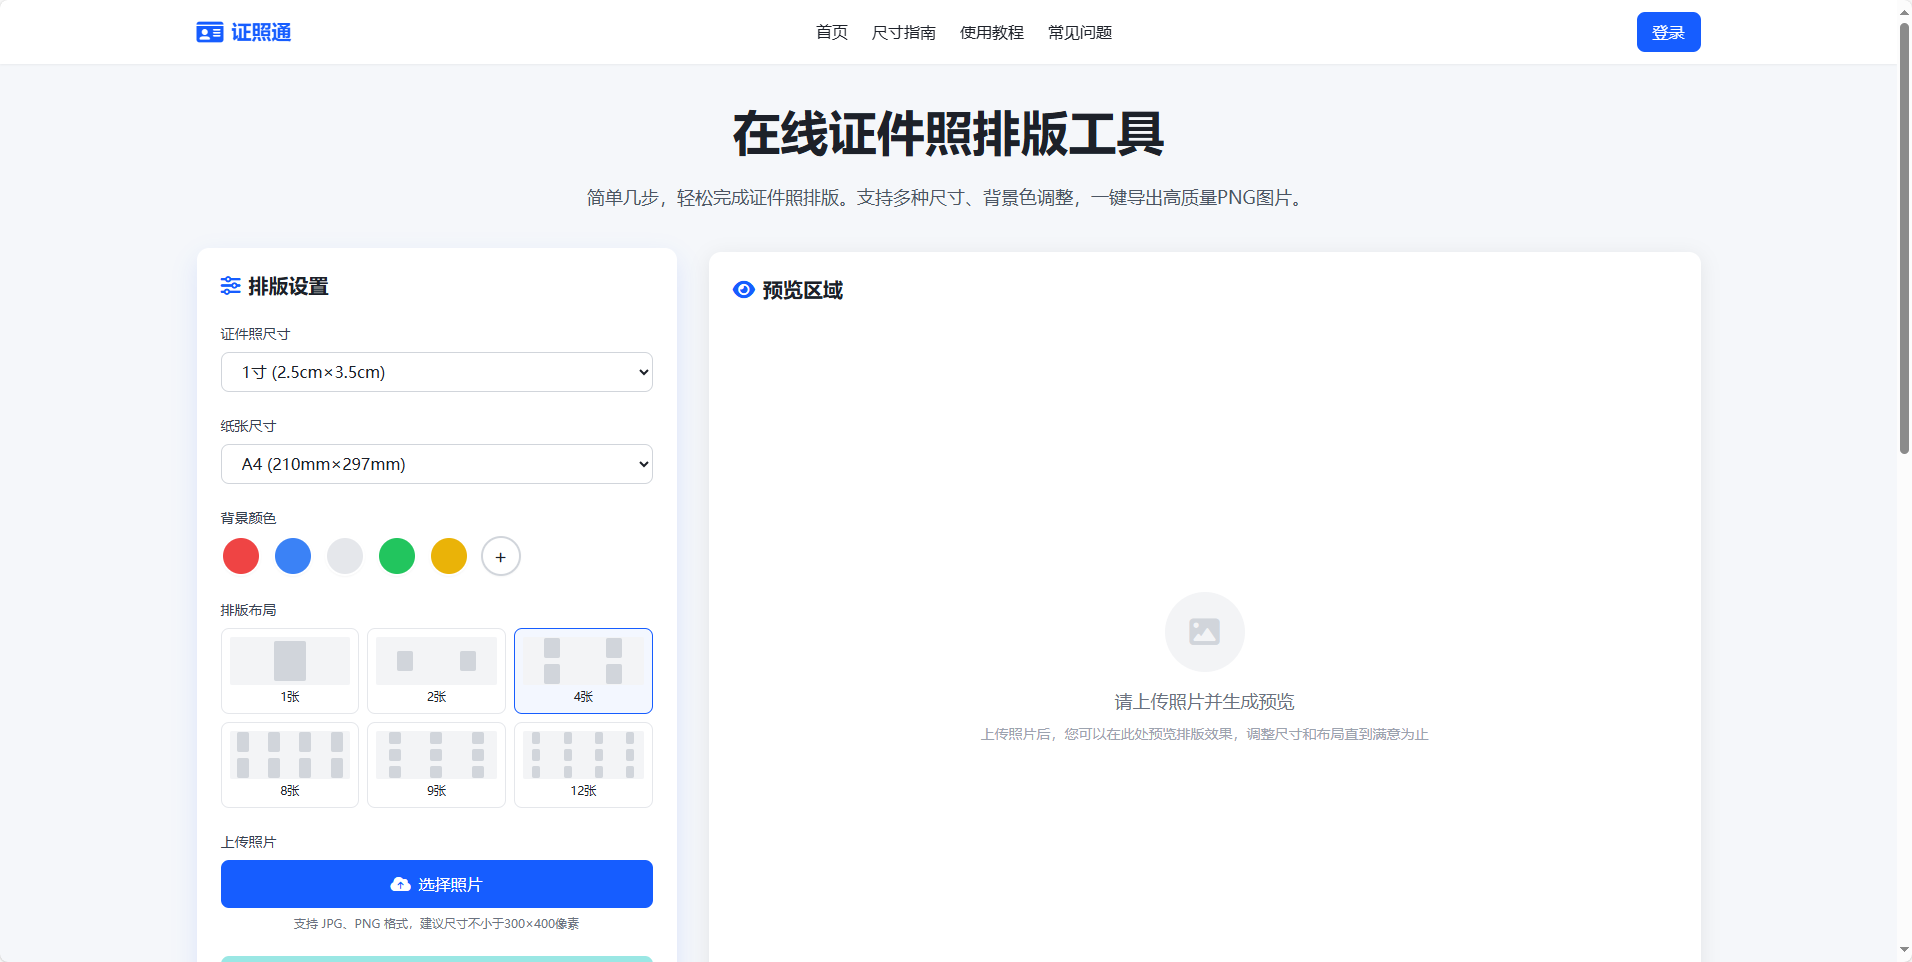
Task: Click the 请上传照片并生成预览 text
Action: coord(1204,702)
